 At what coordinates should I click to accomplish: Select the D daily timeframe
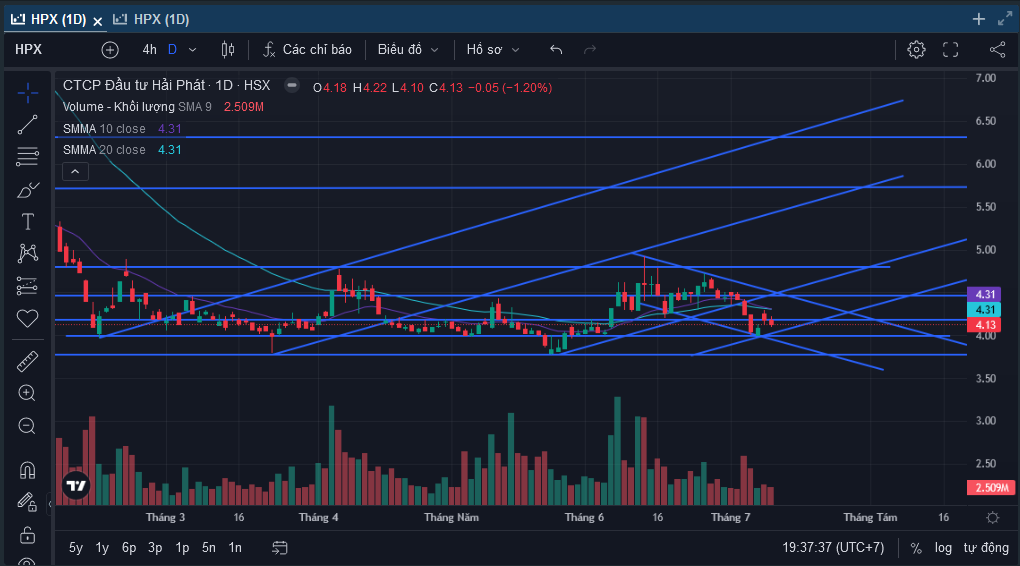[x=172, y=49]
